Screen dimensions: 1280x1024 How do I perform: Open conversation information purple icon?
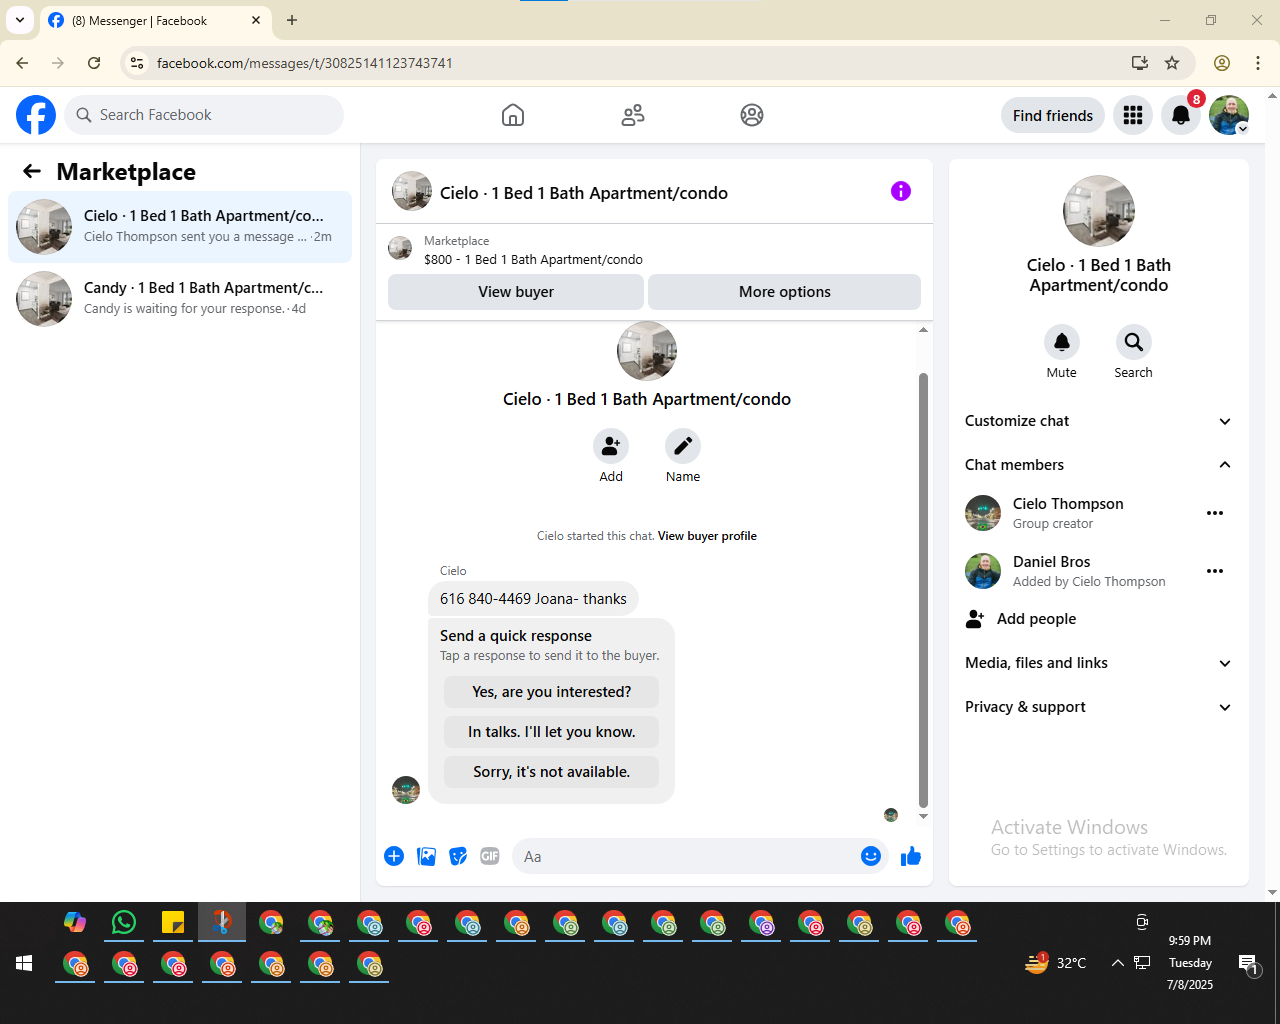click(901, 191)
